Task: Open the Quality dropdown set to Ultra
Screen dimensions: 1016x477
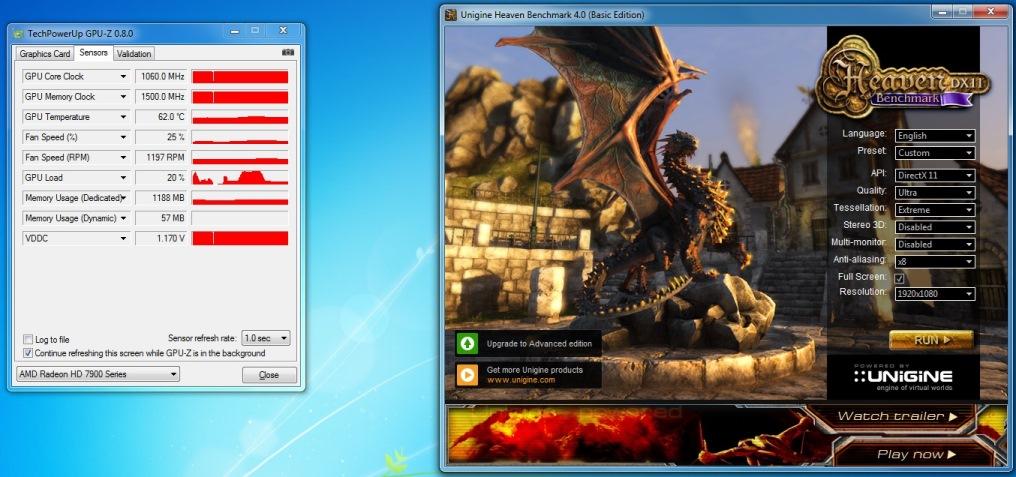Action: [935, 192]
